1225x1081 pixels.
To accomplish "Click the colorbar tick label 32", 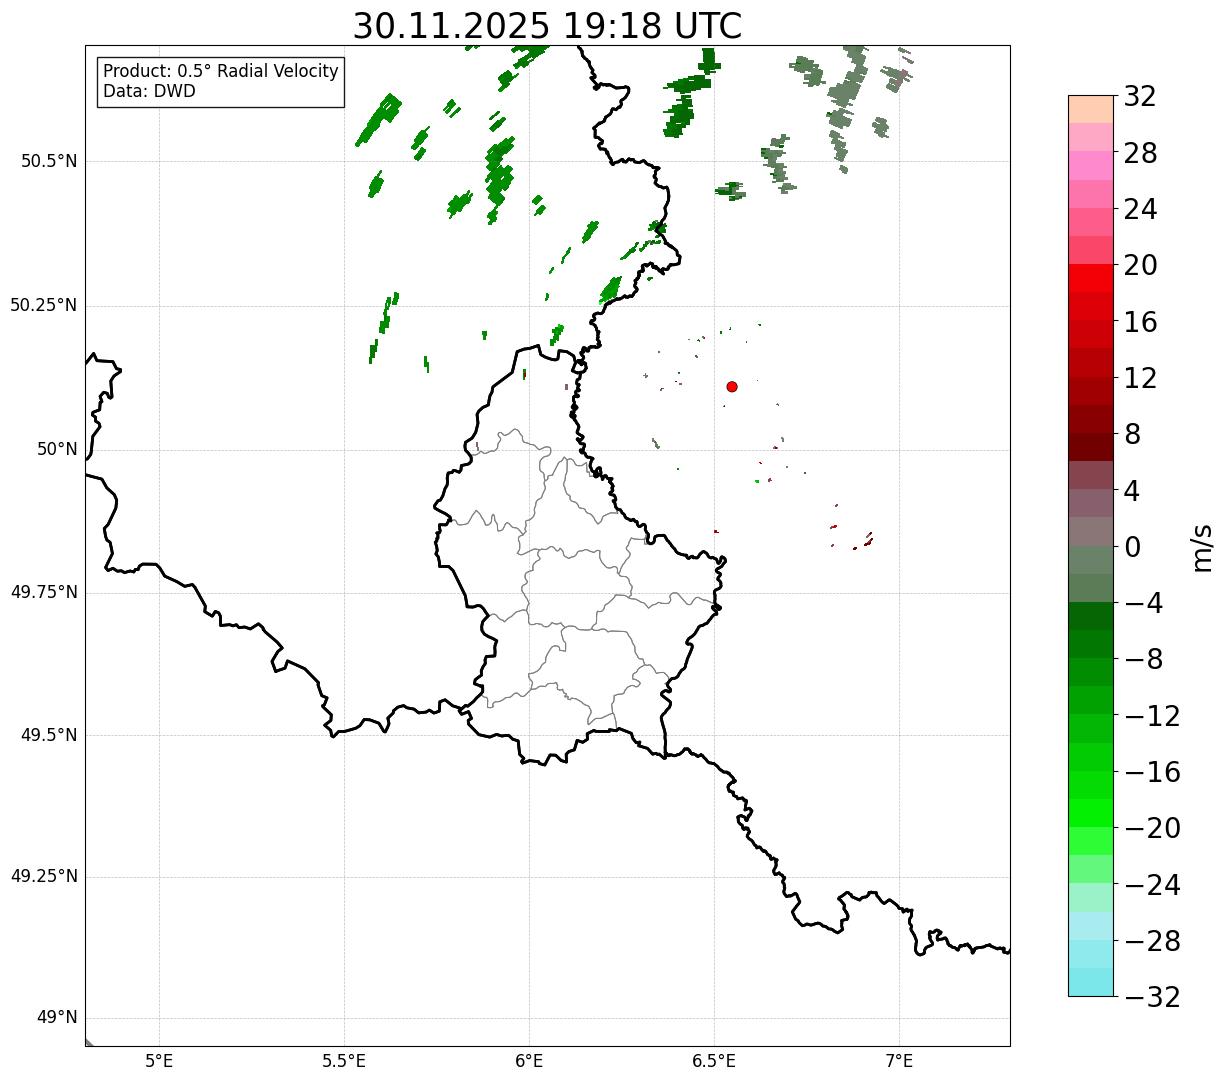I will [1140, 97].
